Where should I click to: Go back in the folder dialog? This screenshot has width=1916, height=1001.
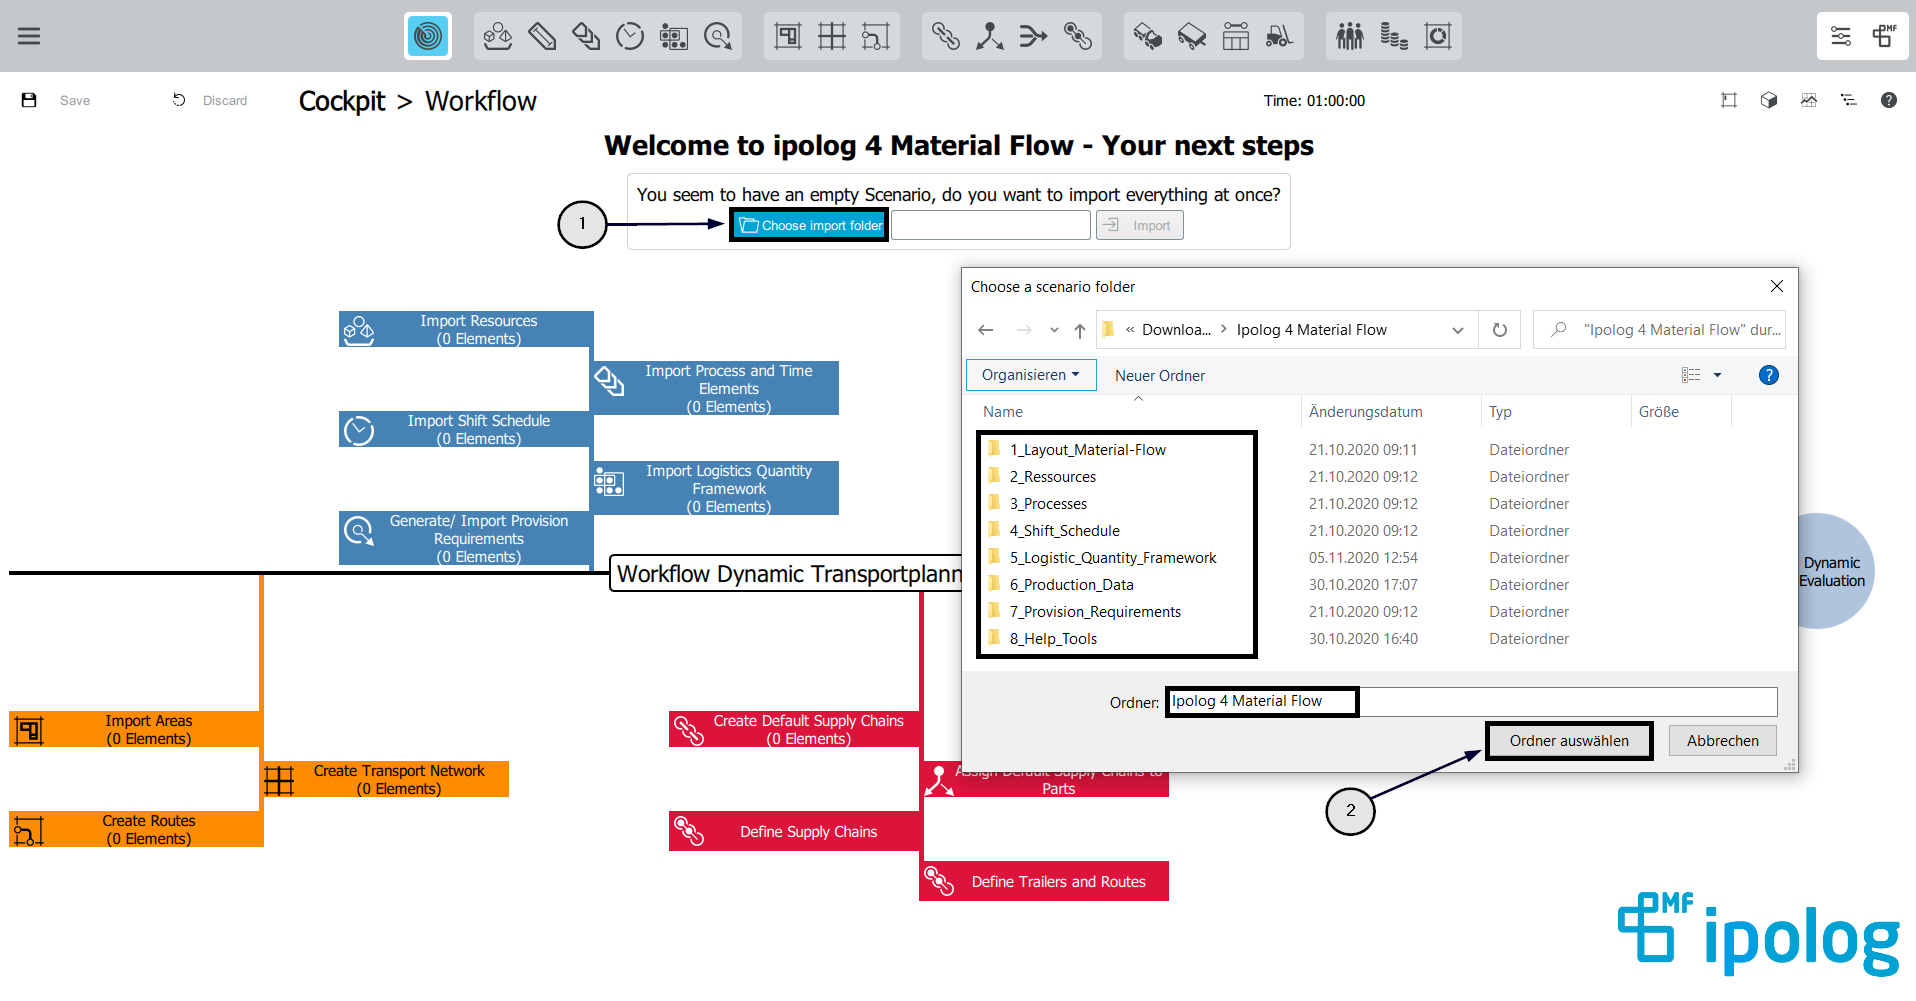986,330
